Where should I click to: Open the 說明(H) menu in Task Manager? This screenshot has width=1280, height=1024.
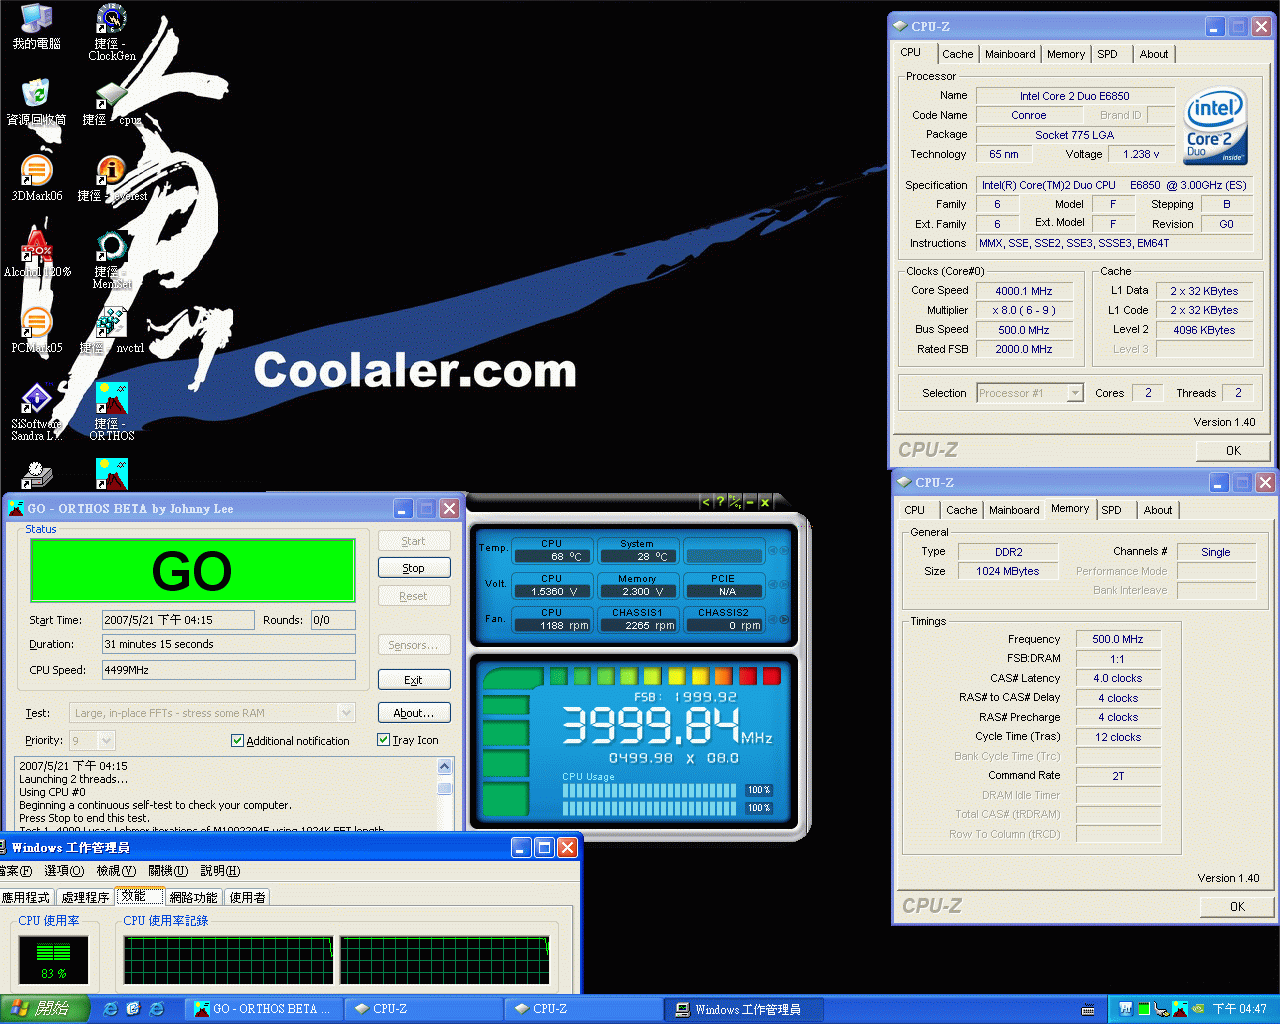220,871
